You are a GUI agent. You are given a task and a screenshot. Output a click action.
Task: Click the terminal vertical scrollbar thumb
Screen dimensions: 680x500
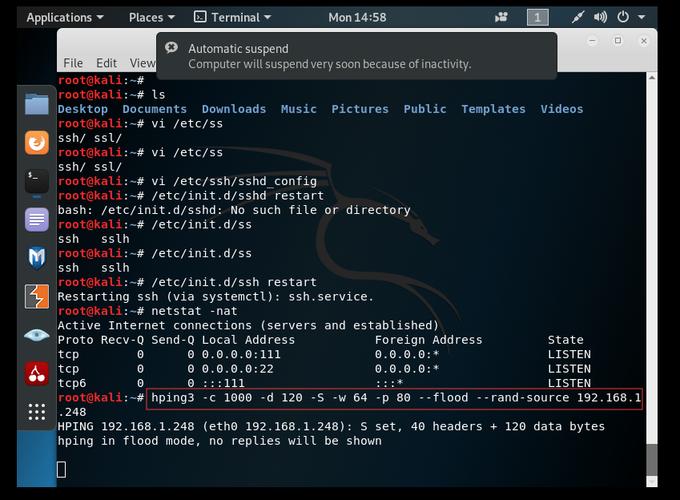[651, 460]
